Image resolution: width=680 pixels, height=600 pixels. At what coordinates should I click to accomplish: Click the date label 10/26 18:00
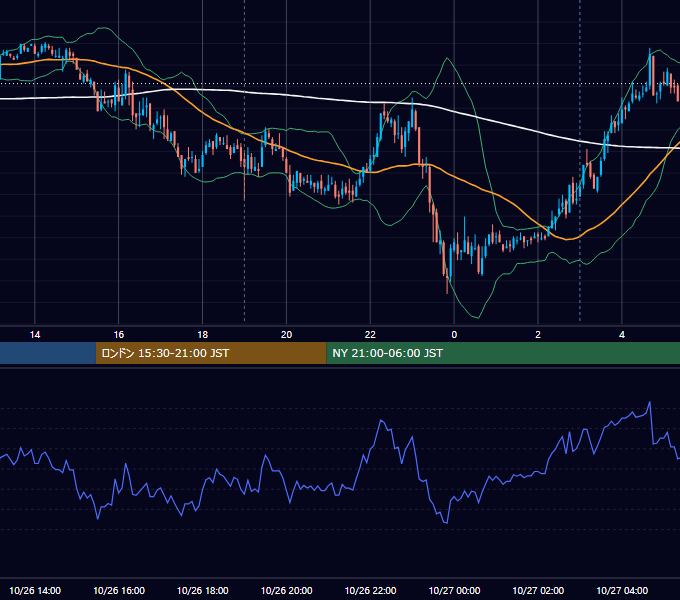[x=203, y=590]
